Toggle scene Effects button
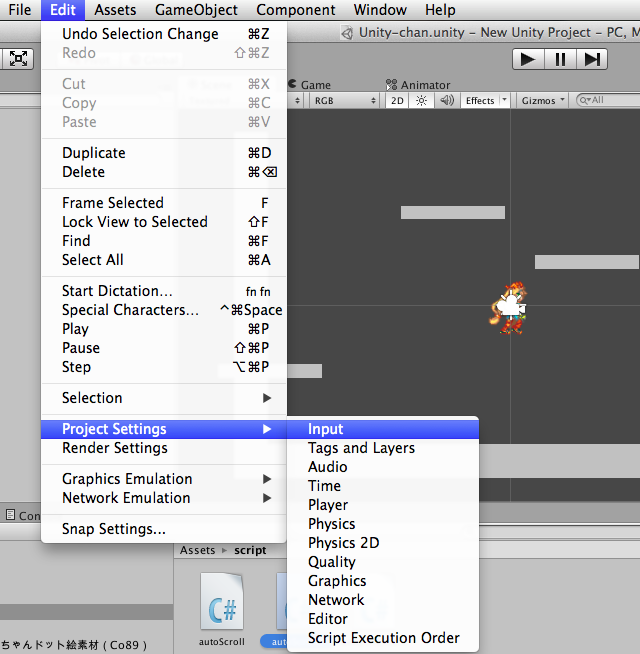Viewport: 640px width, 654px height. click(480, 101)
